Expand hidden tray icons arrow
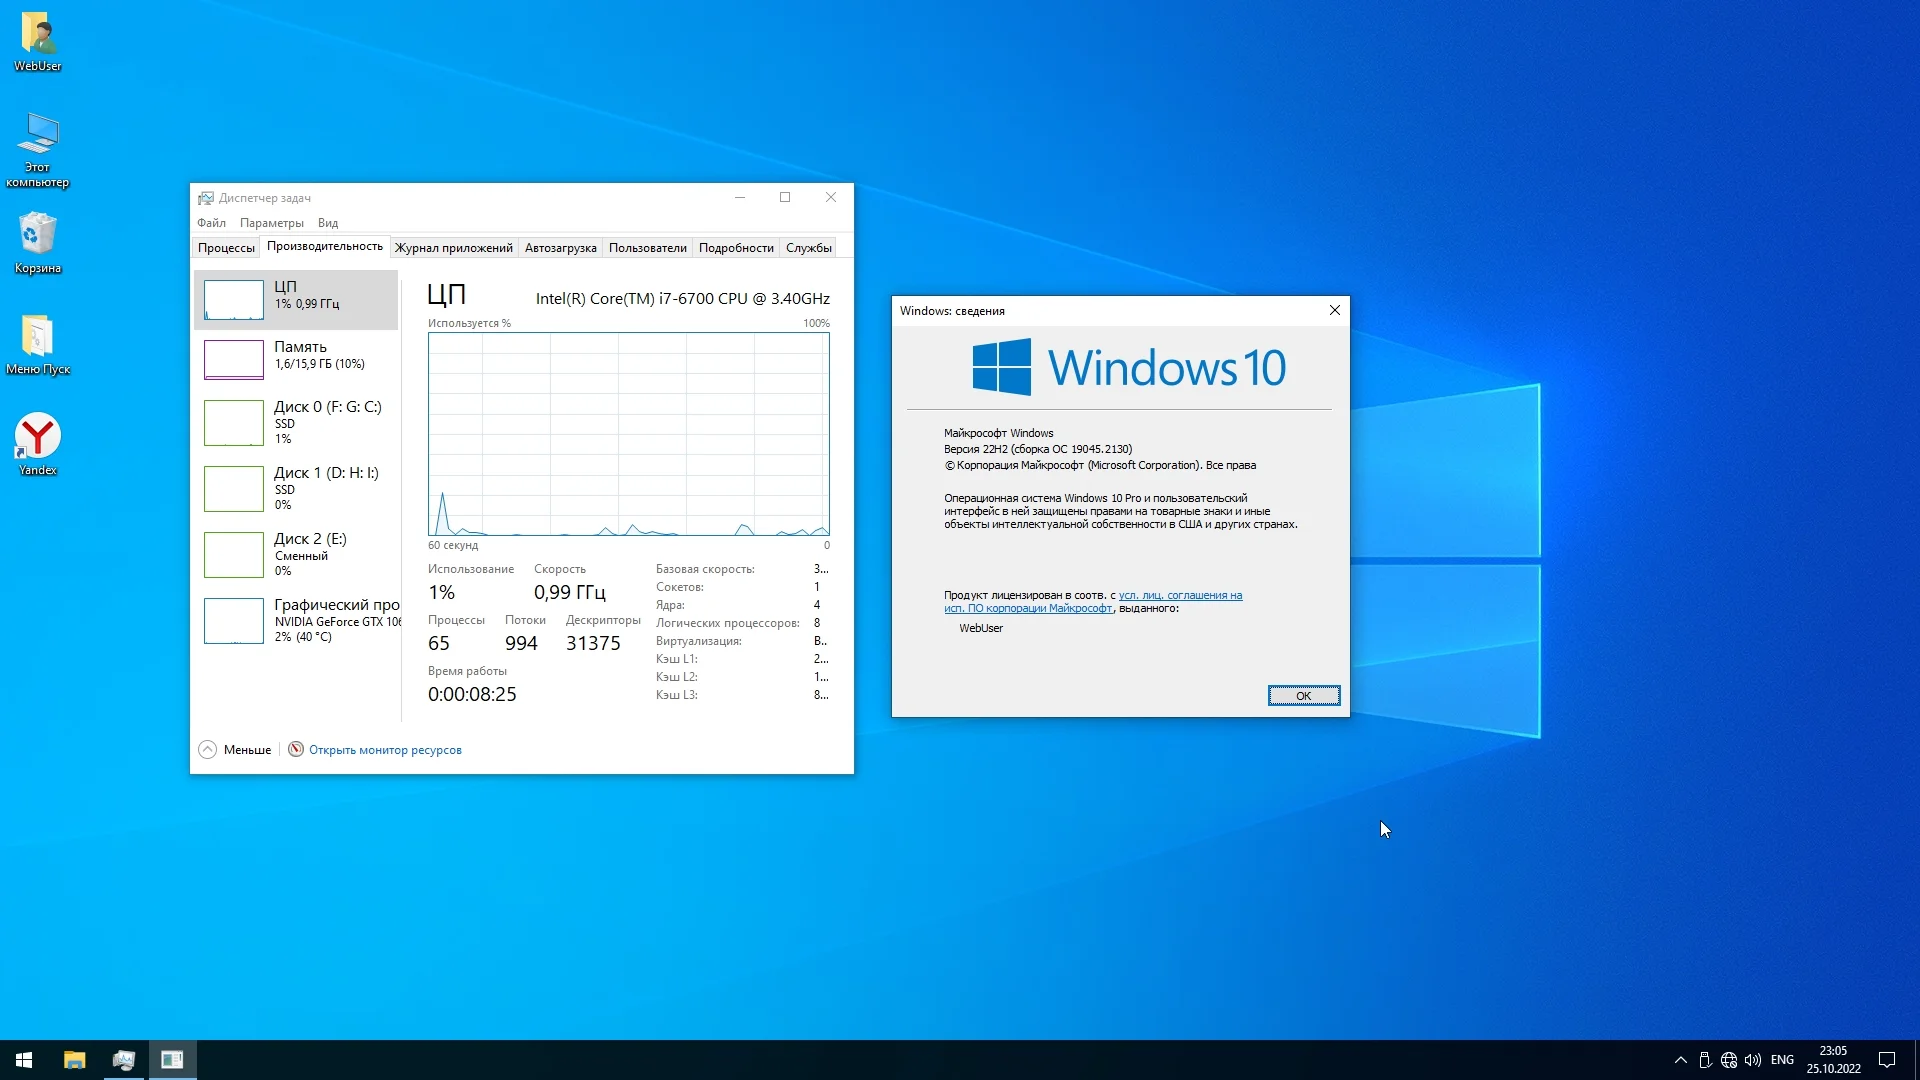Image resolution: width=1920 pixels, height=1080 pixels. (1681, 1060)
